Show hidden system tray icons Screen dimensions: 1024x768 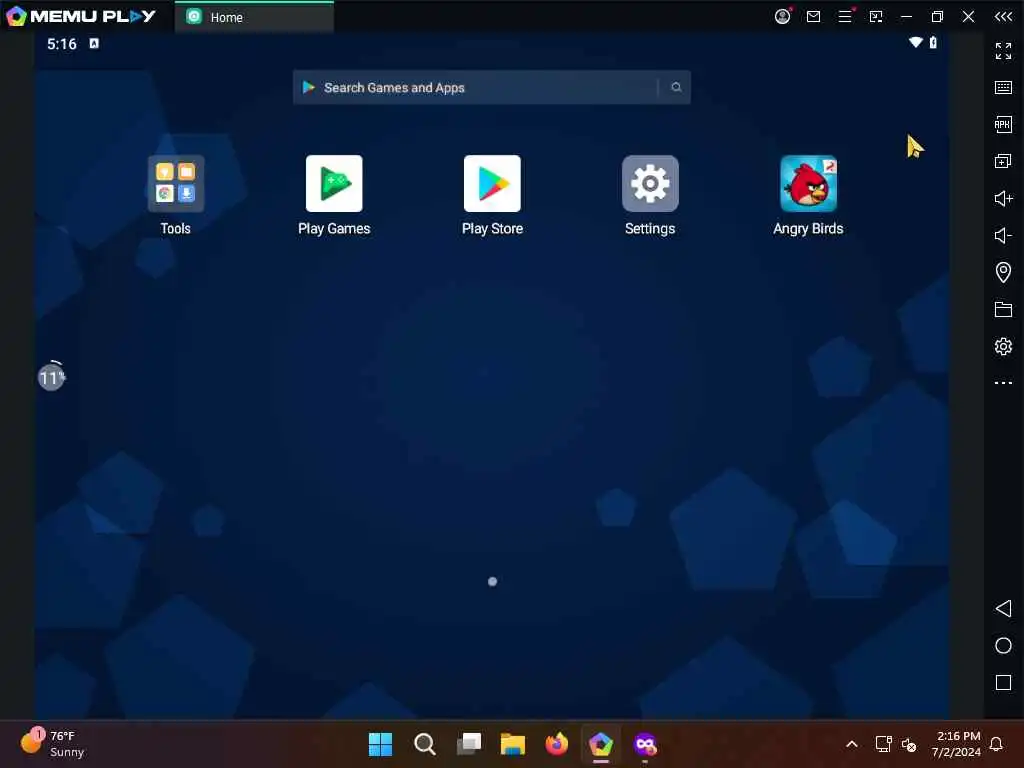[852, 744]
